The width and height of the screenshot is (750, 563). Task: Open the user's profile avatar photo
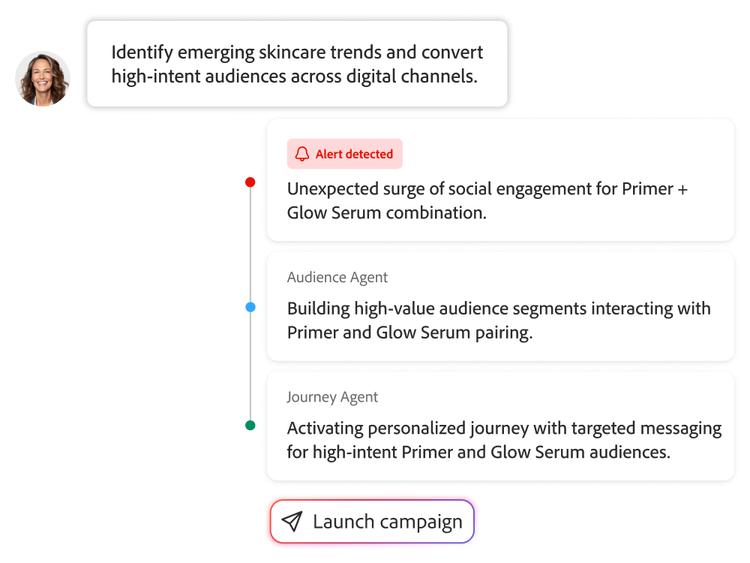42,79
